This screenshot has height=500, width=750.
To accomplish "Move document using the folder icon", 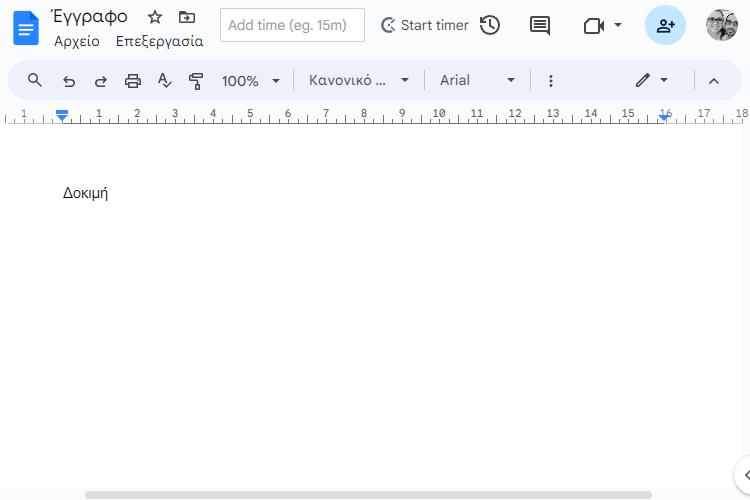I will (187, 18).
